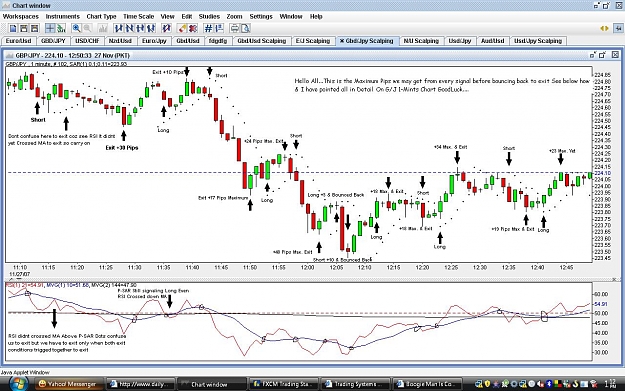
Task: Click the yellow left-right arrows icon
Action: click(604, 28)
